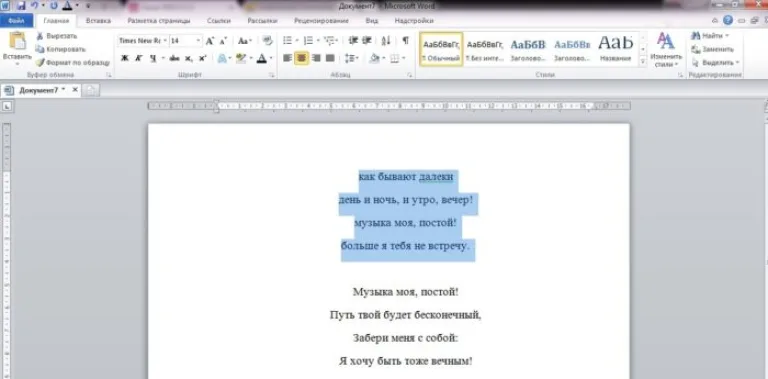Apply text effects with the glowing A icon
This screenshot has width=768, height=379.
point(222,58)
